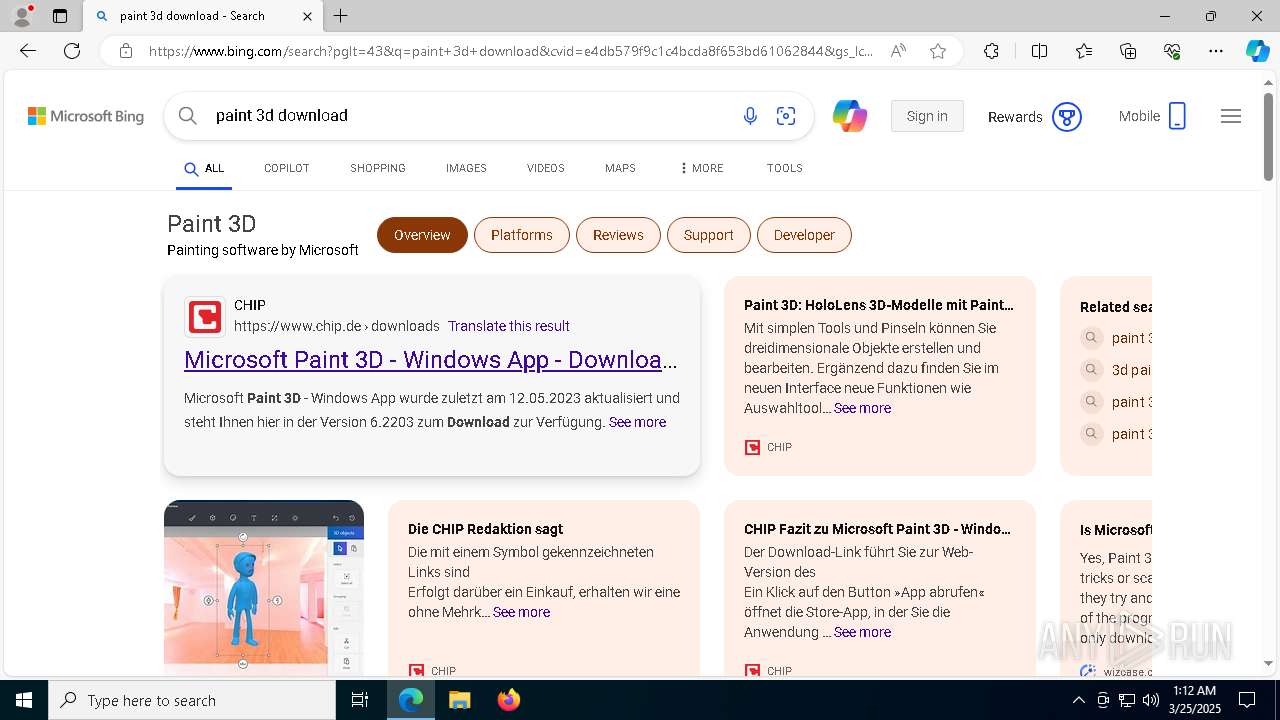Image resolution: width=1280 pixels, height=720 pixels.
Task: Click the Sign in button
Action: tap(927, 116)
